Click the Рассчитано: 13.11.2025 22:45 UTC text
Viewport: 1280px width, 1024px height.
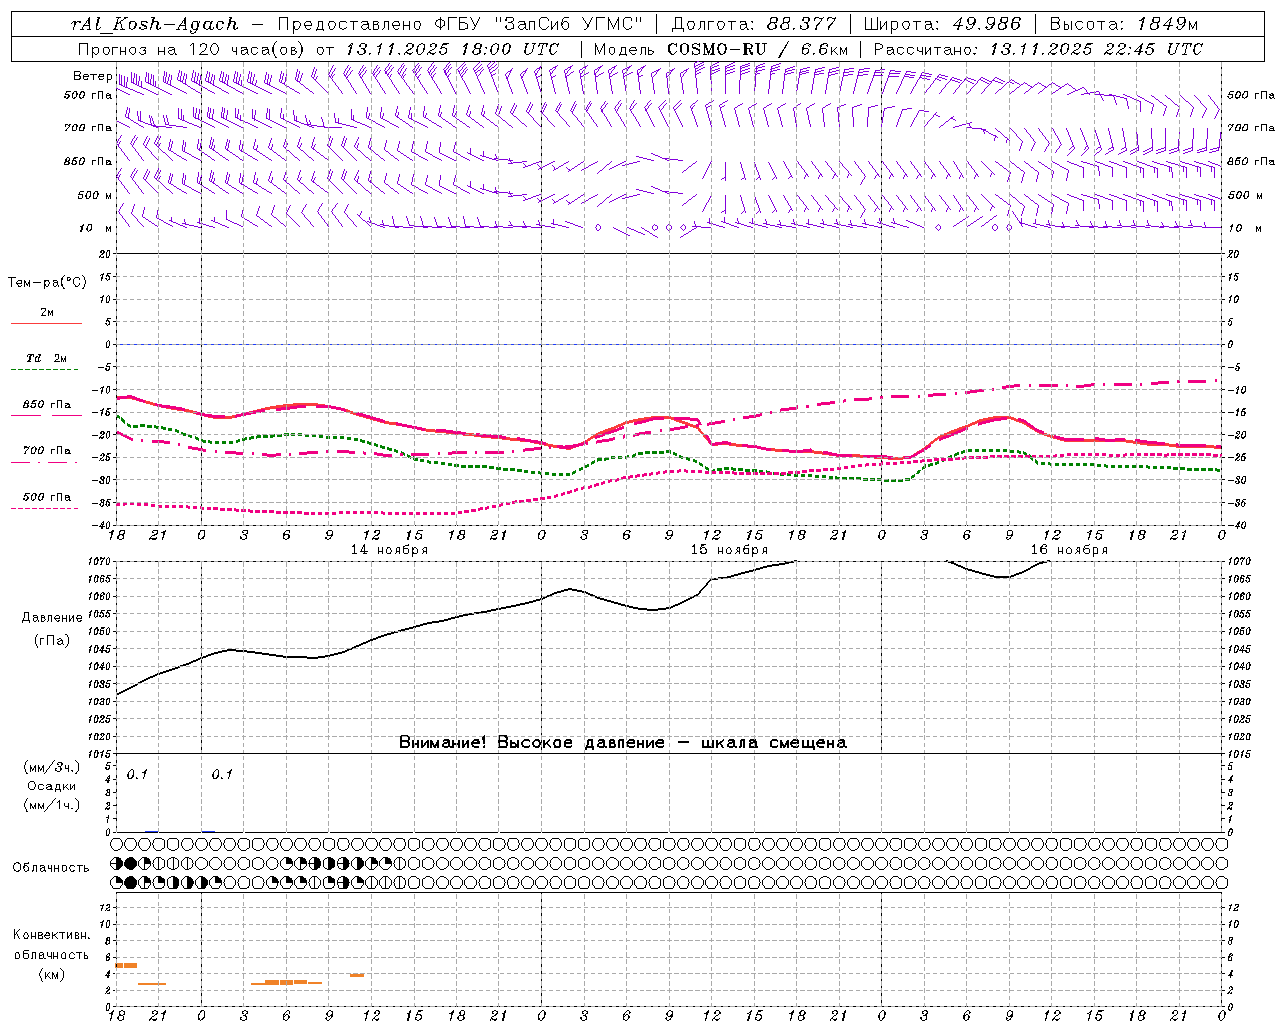(1038, 49)
